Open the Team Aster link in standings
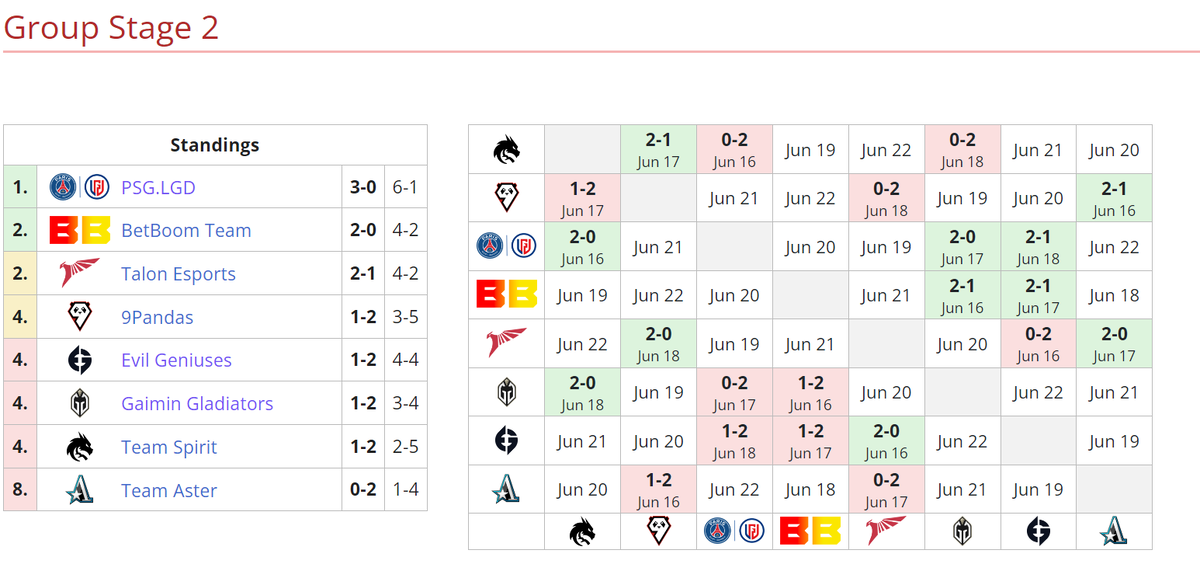The image size is (1200, 571). click(169, 490)
